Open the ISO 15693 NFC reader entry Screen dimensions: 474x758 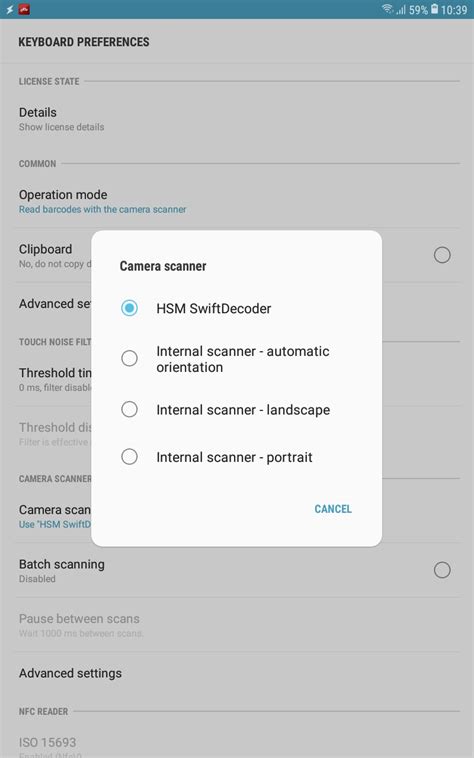[x=237, y=745]
